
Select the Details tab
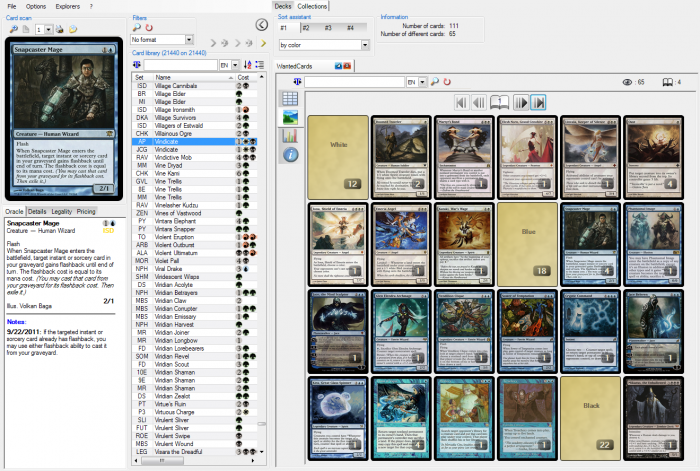click(37, 212)
